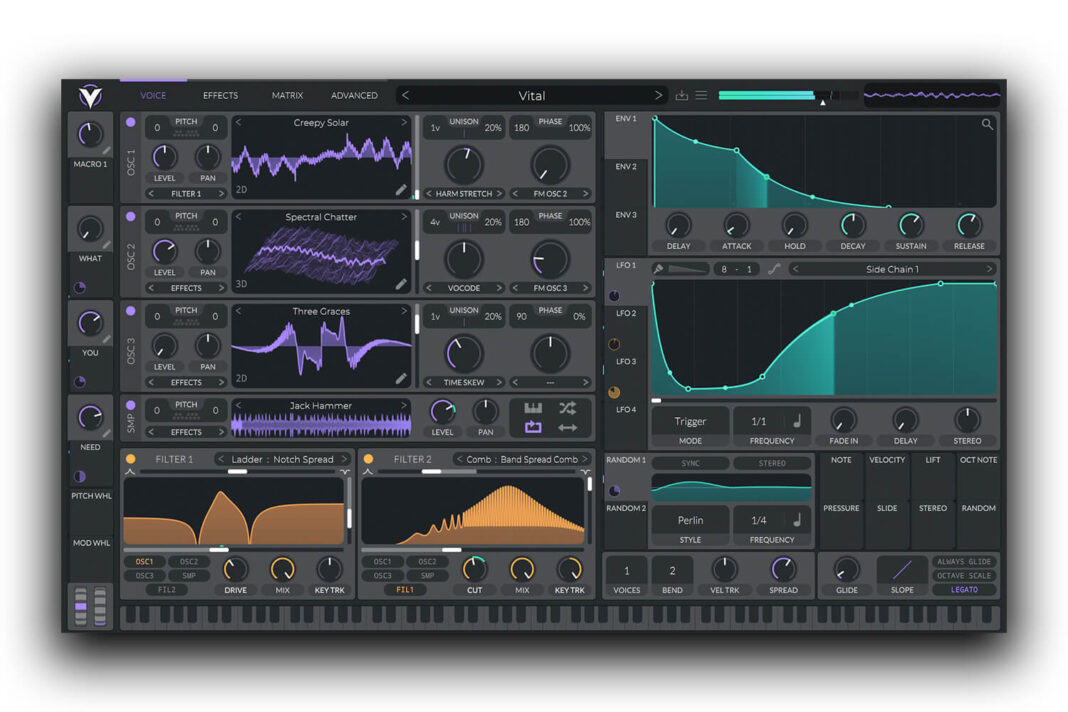Open the Perlin style dropdown
1068x712 pixels.
[x=689, y=520]
